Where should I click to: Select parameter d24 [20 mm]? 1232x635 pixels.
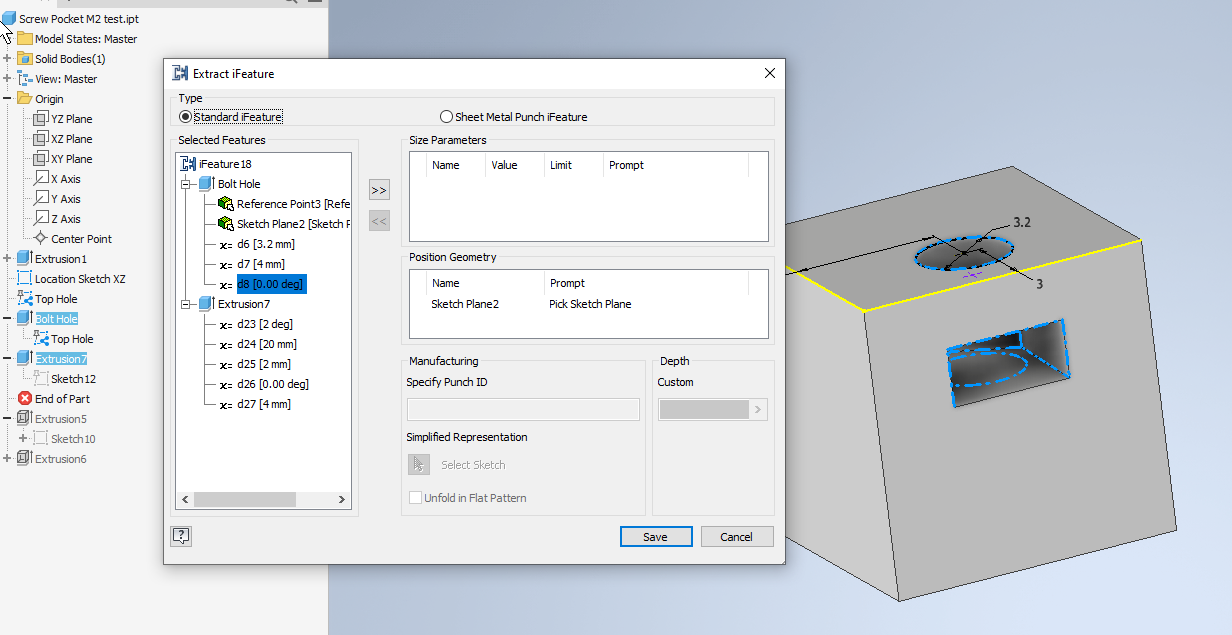(267, 344)
